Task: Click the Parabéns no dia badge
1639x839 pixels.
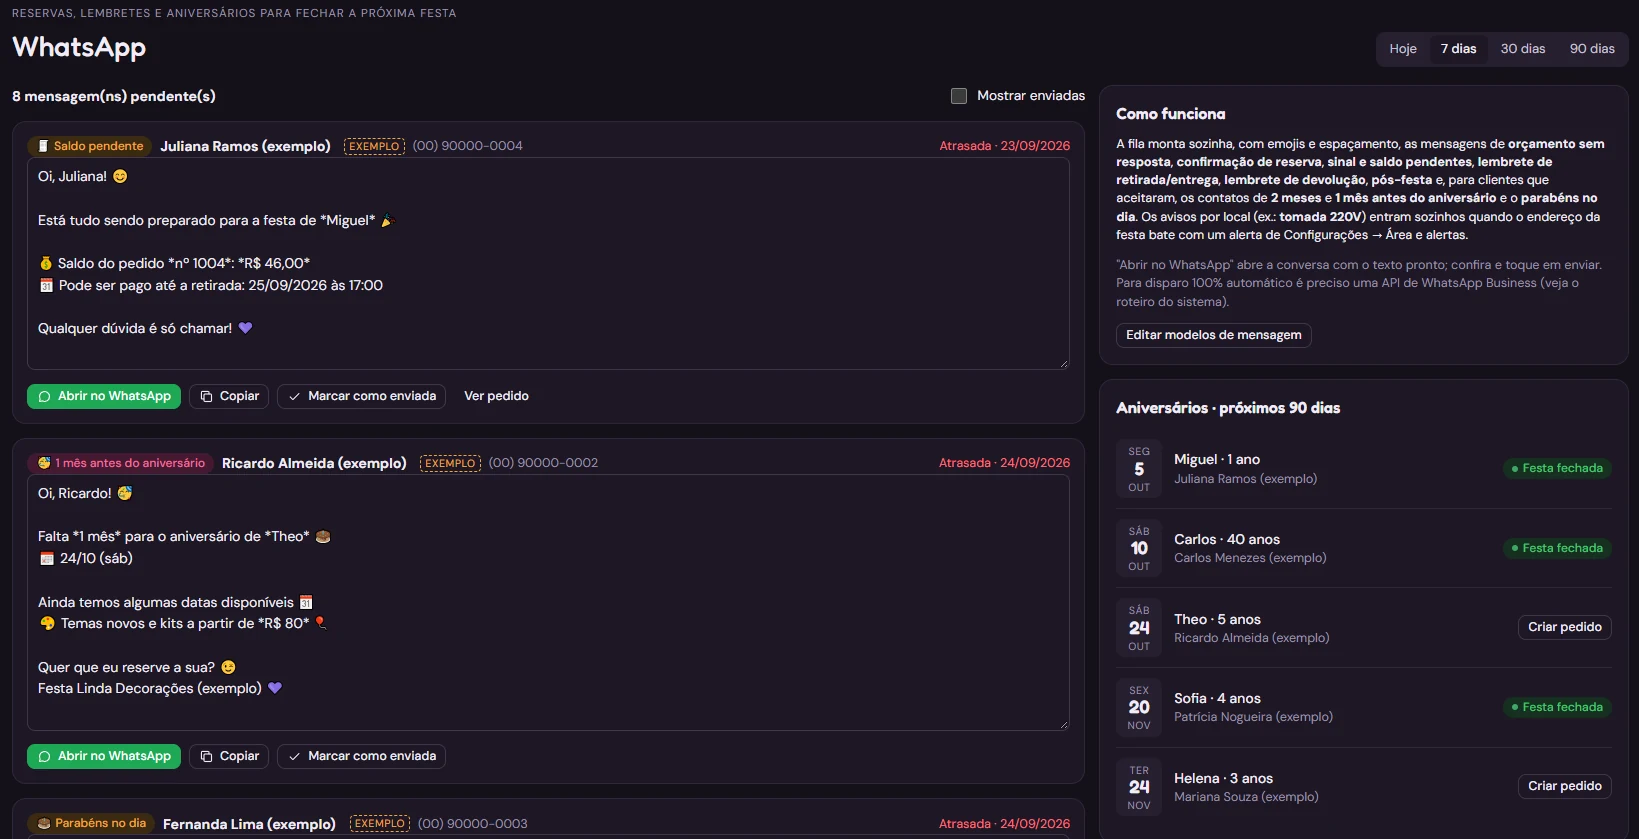Action: (91, 823)
